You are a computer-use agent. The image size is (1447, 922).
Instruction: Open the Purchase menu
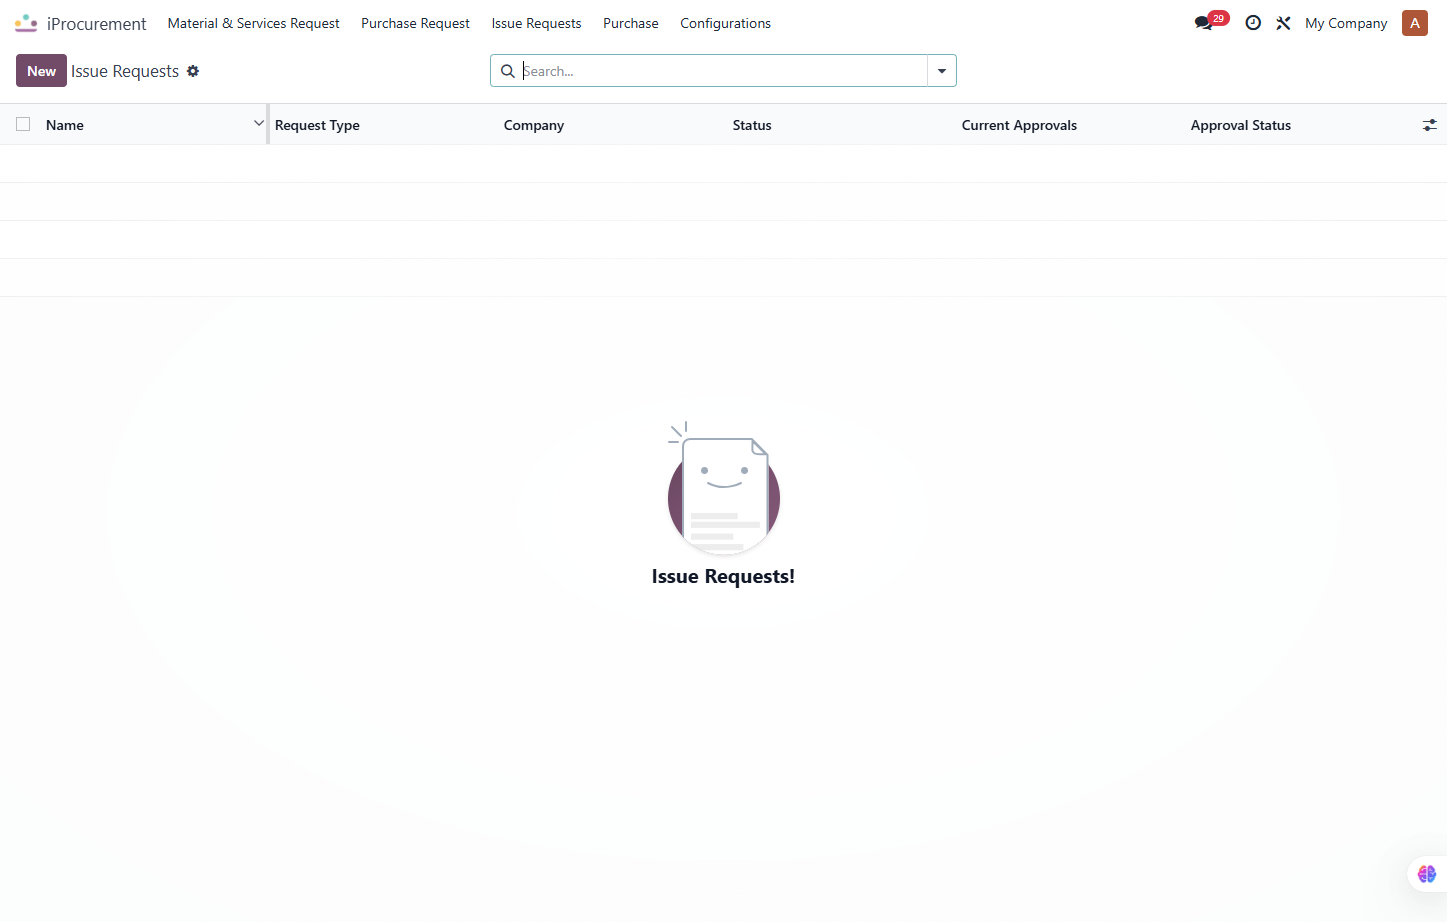coord(631,23)
